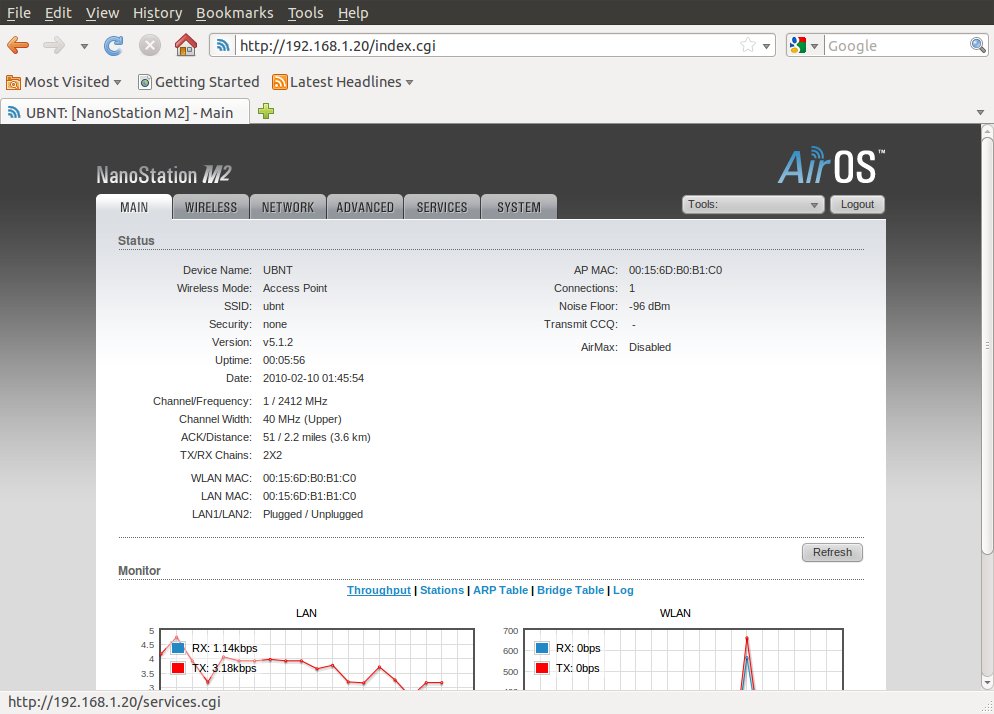Open the Log link

623,590
